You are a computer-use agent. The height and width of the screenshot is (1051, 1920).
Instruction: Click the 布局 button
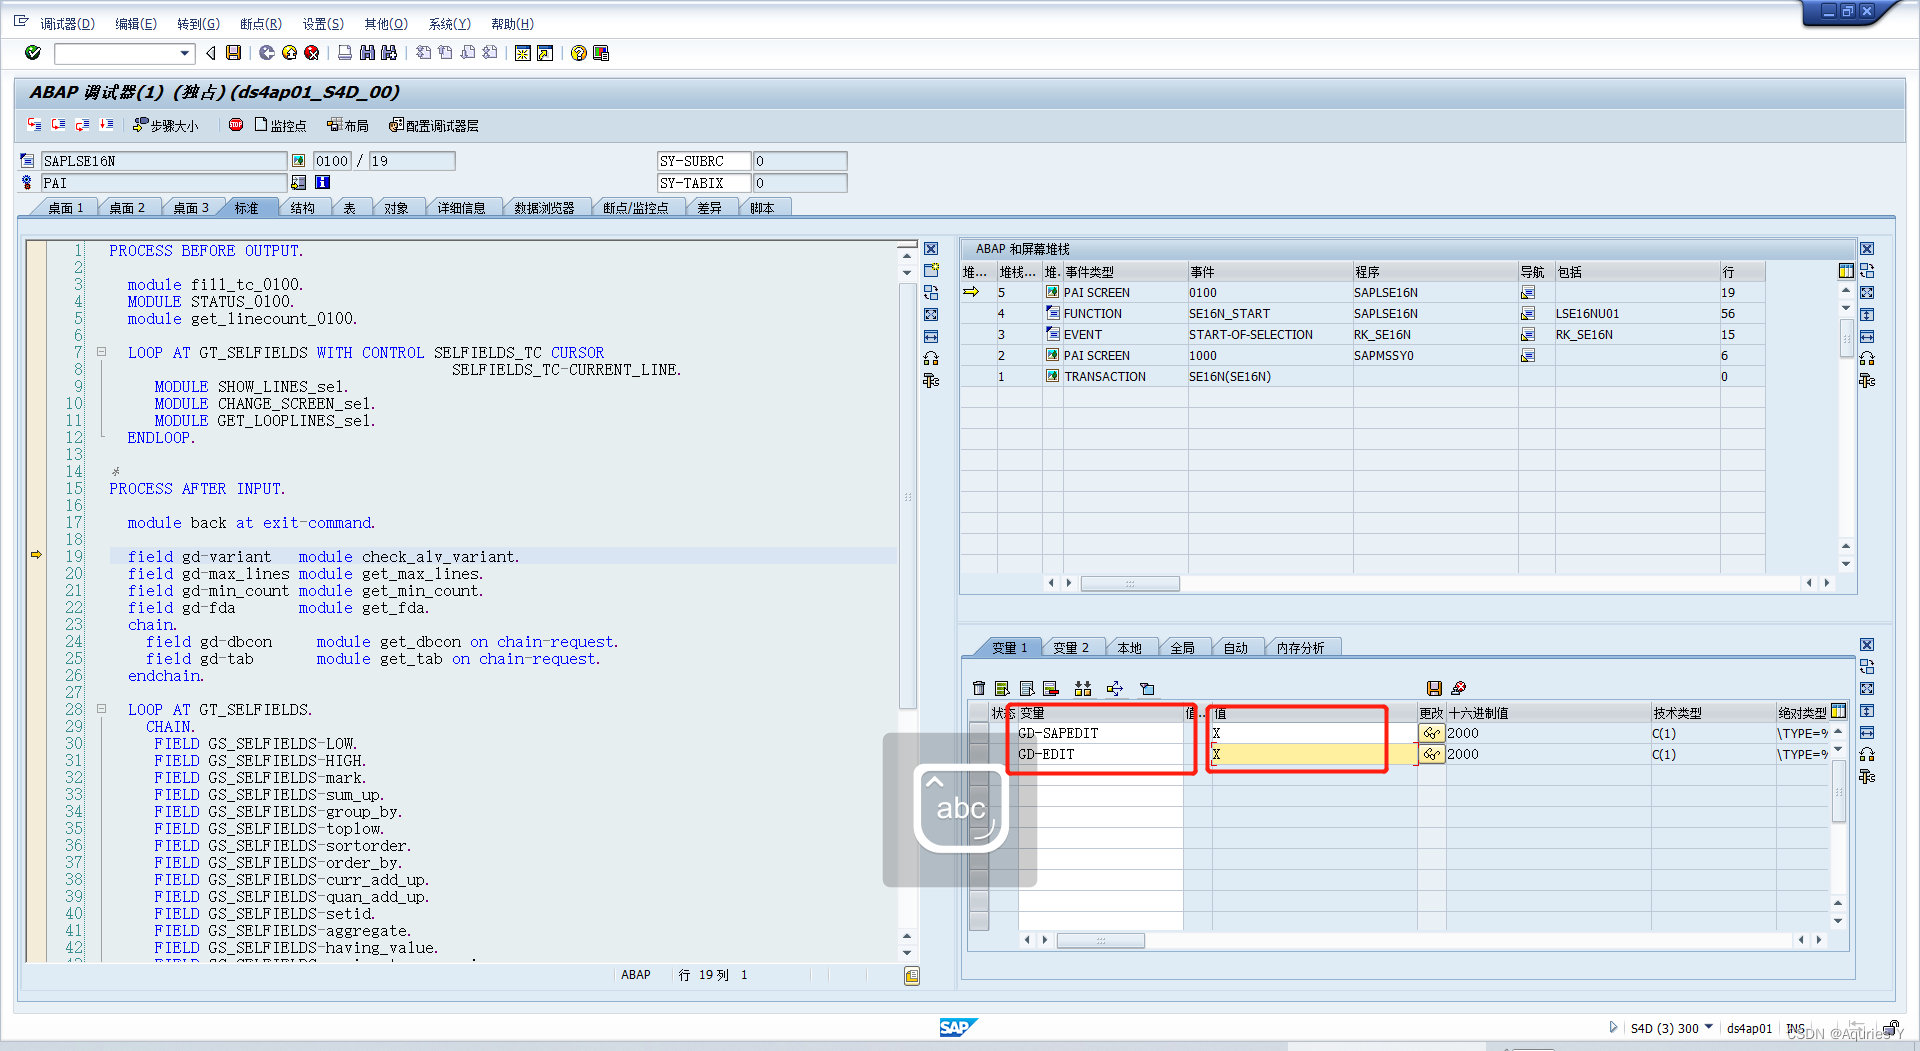coord(347,125)
